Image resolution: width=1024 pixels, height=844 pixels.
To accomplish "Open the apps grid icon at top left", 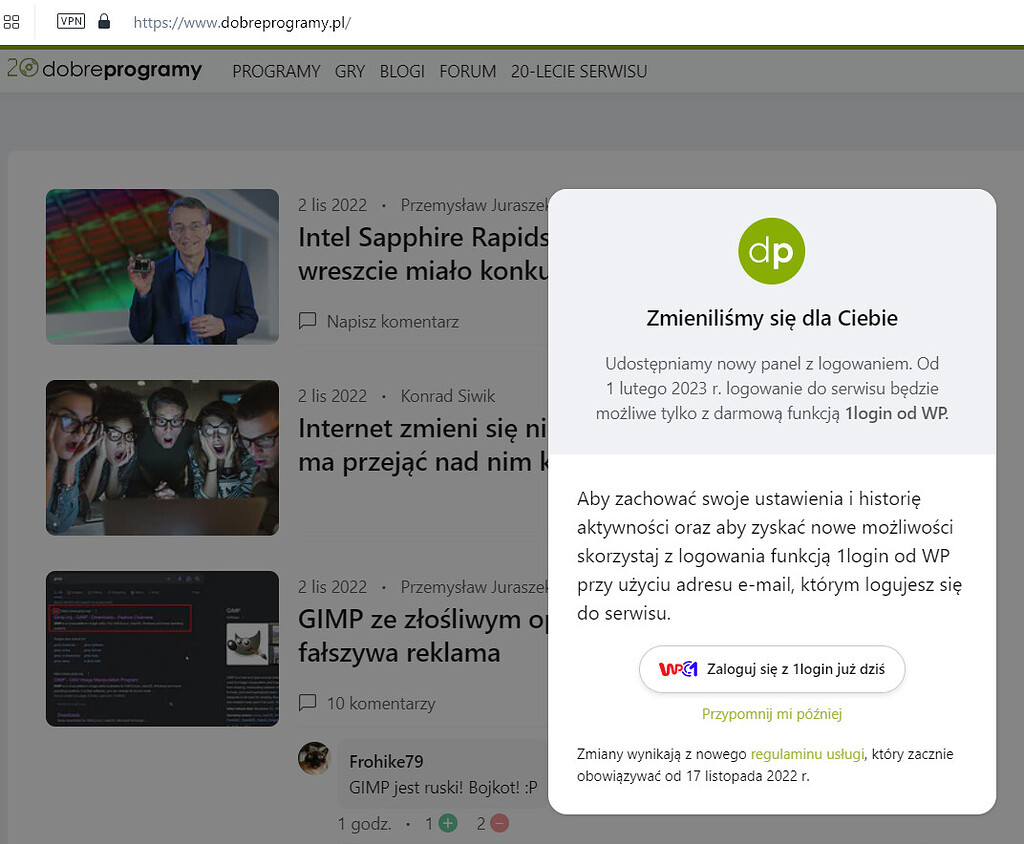I will (11, 21).
